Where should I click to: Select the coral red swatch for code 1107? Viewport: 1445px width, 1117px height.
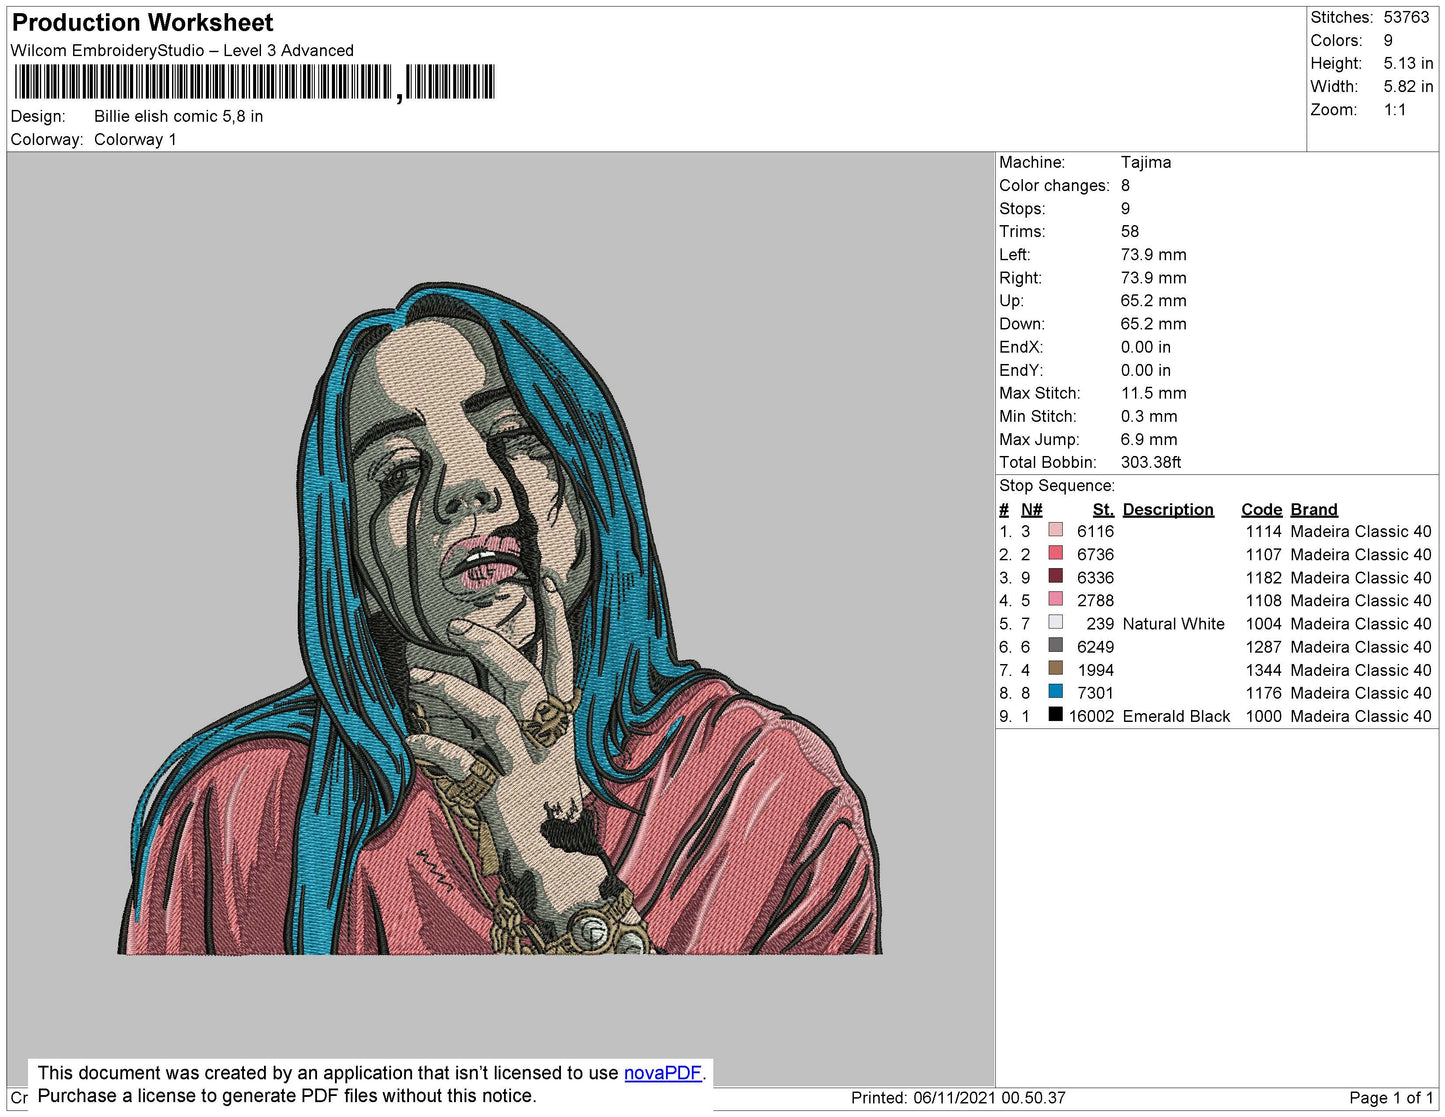click(1055, 553)
